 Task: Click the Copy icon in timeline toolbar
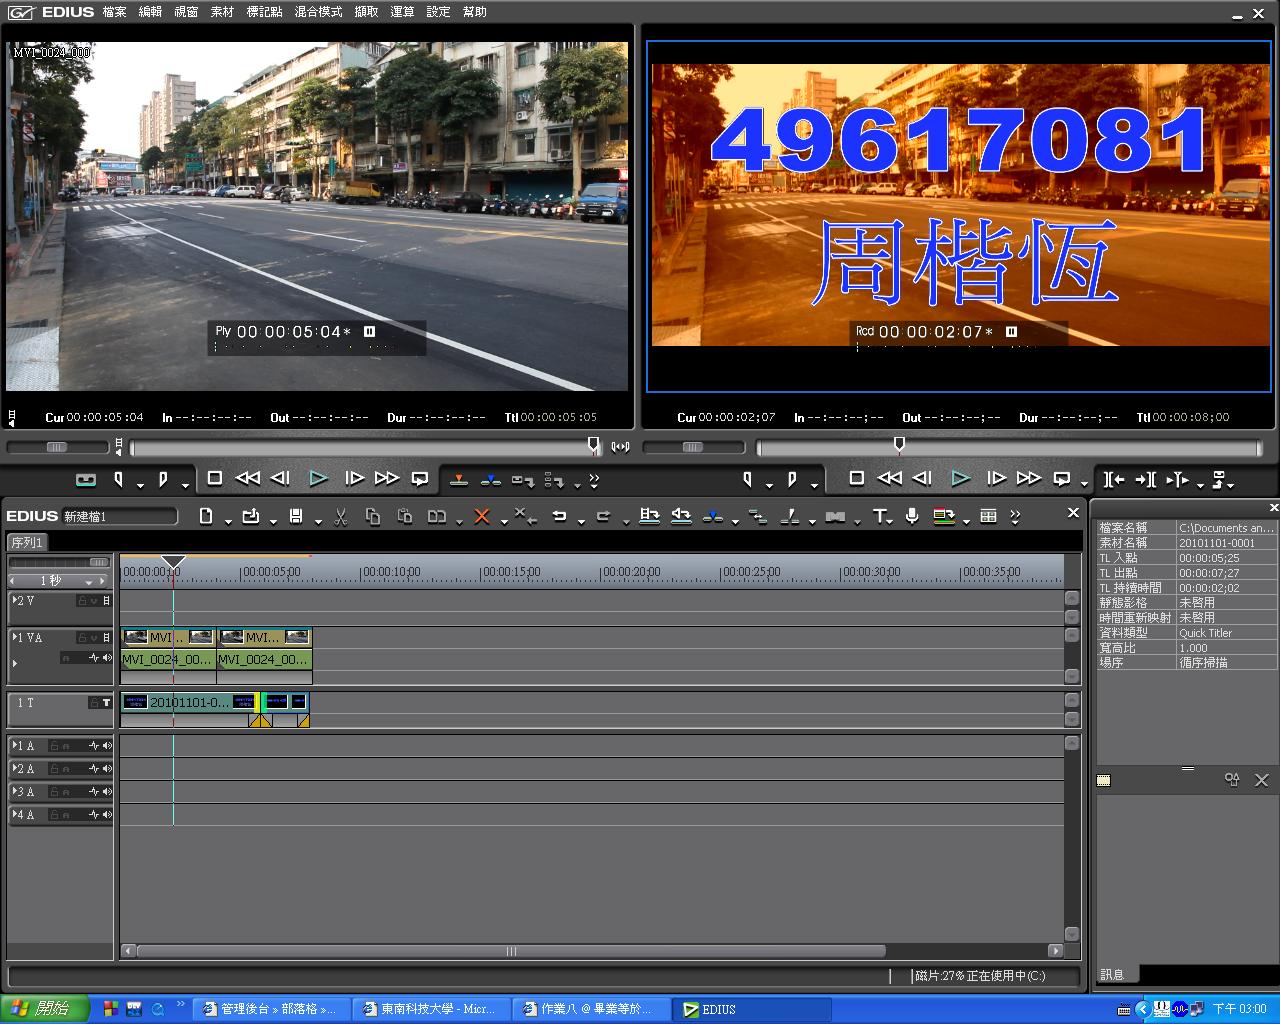point(373,516)
